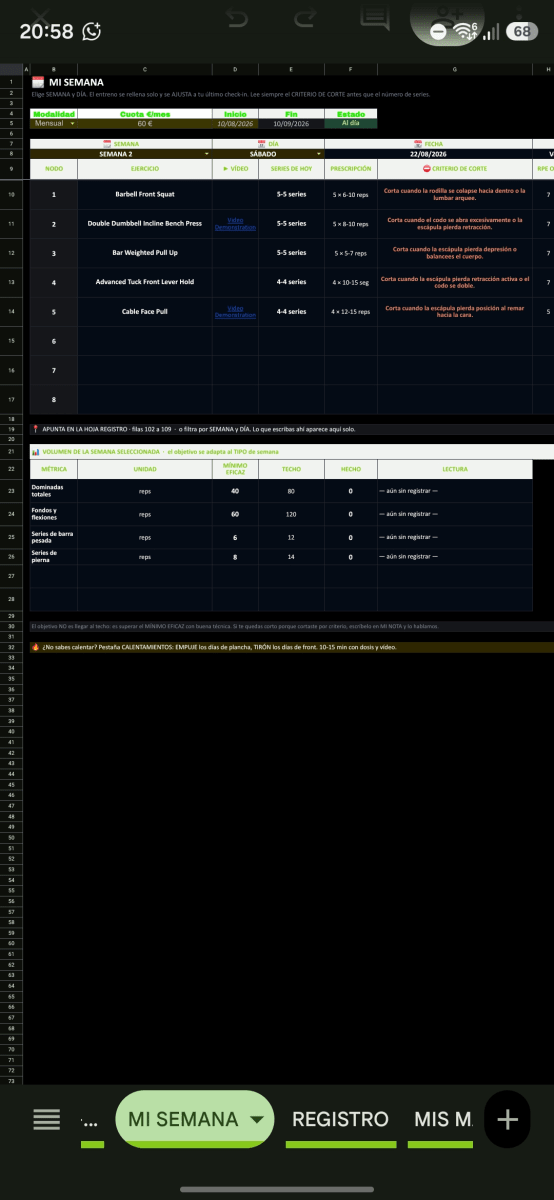554x1200 pixels.
Task: Tap the battery indicator showing 68
Action: point(522,31)
